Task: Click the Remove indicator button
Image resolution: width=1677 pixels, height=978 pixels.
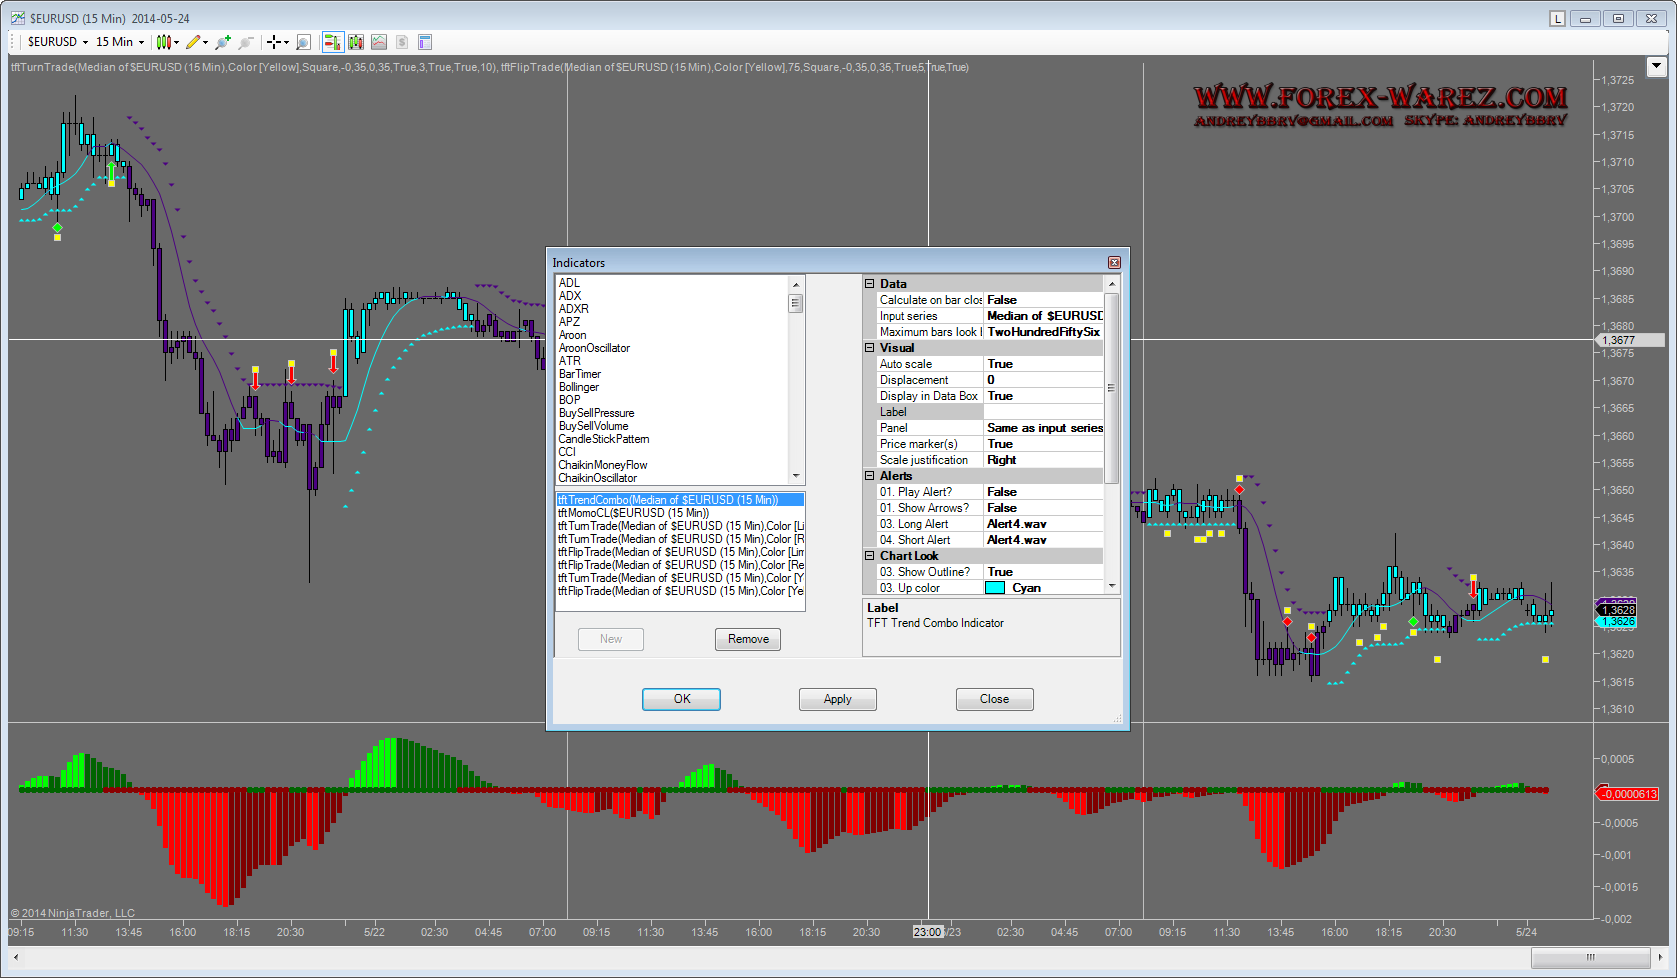Action: point(748,639)
